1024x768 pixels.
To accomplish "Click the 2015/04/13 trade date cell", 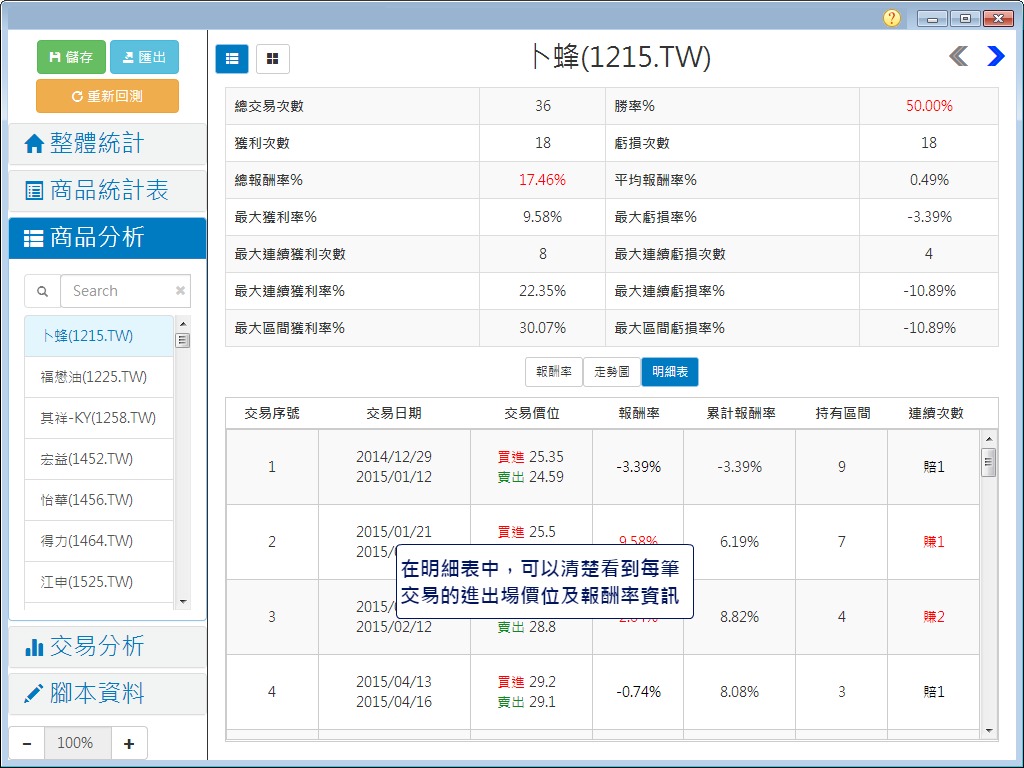I will [394, 682].
